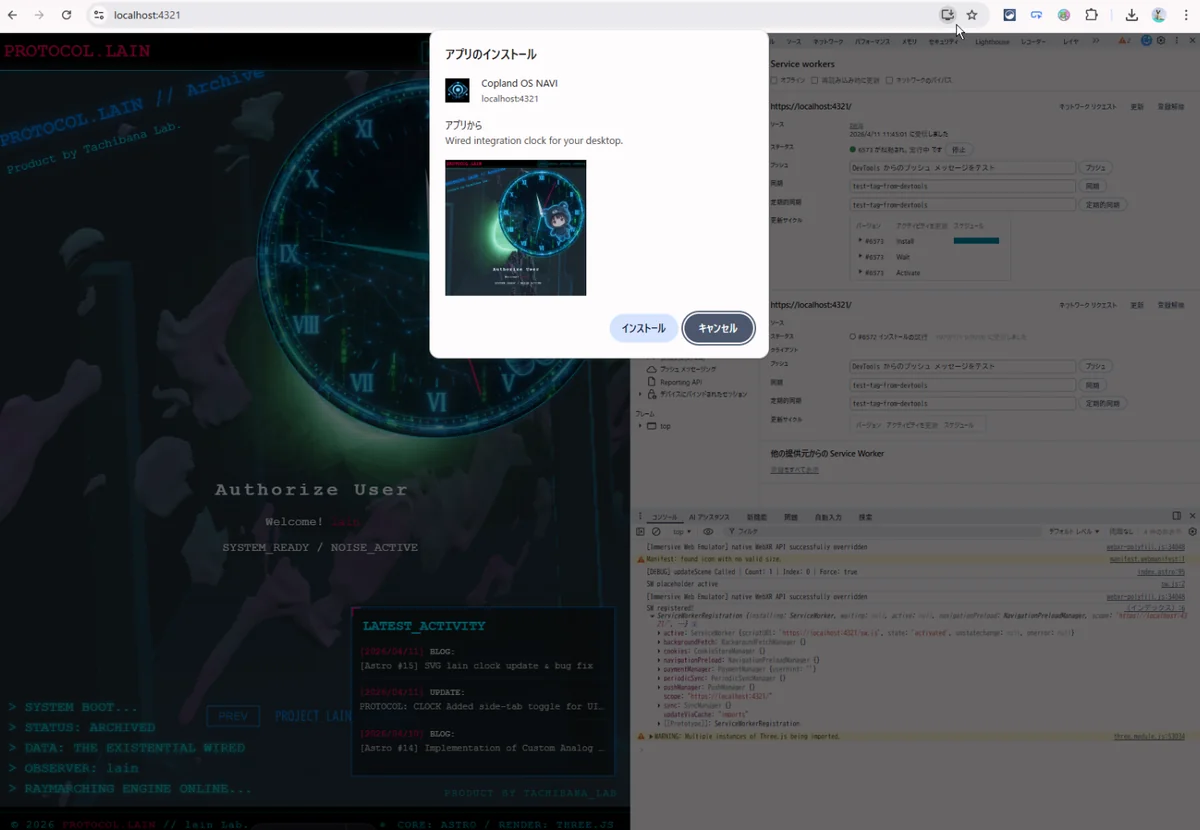Open the browser extensions puzzle icon

(1091, 15)
